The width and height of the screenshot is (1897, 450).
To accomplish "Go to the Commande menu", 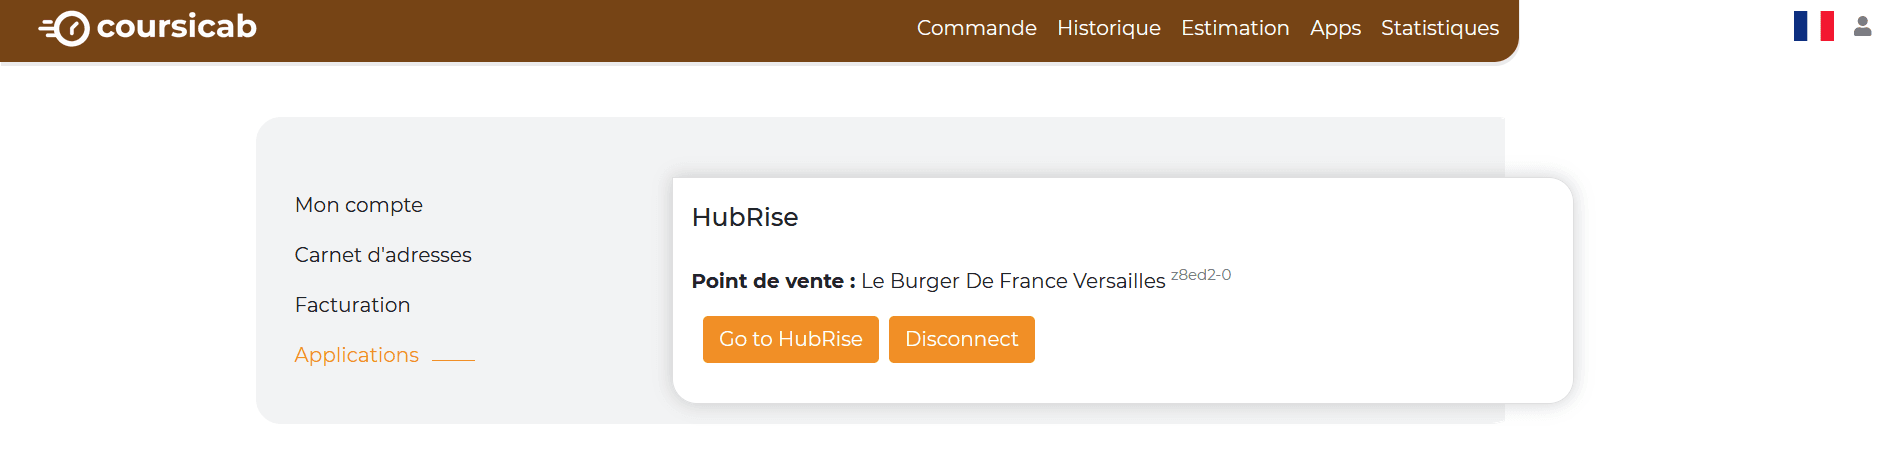I will point(976,28).
